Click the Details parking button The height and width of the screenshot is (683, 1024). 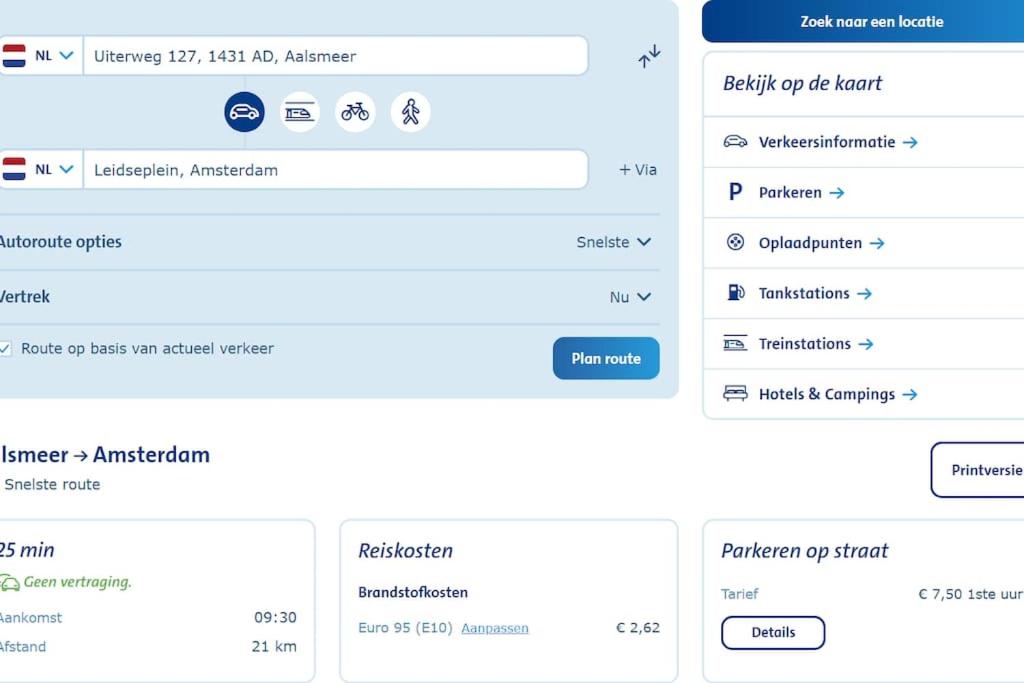pos(773,633)
